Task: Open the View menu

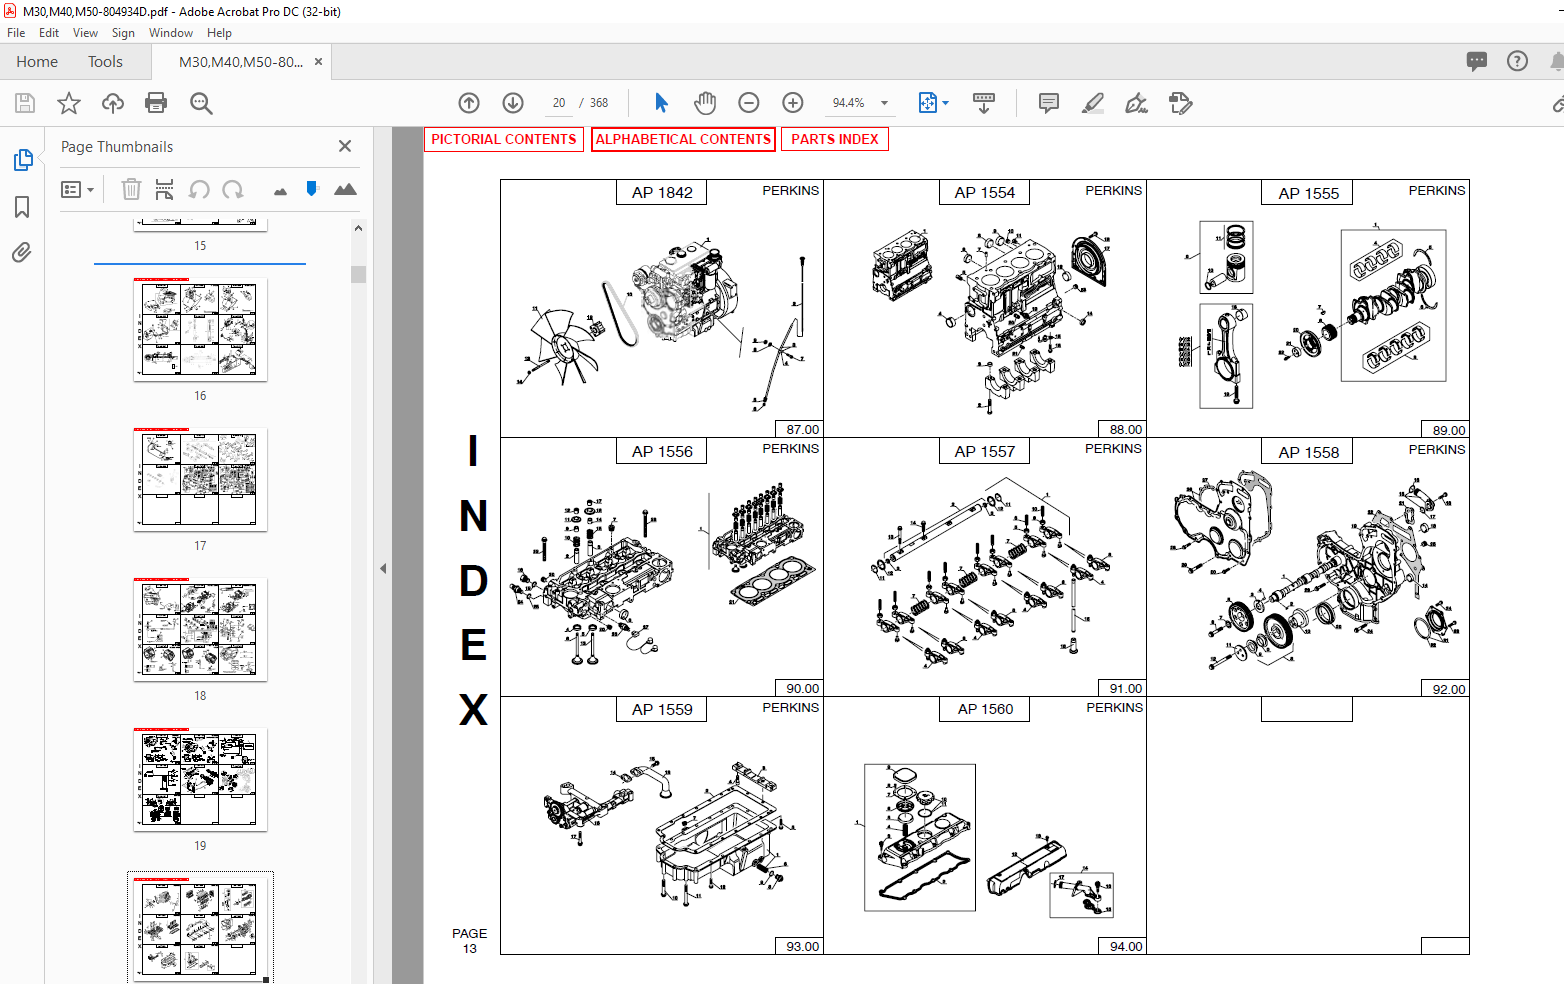Action: 85,33
